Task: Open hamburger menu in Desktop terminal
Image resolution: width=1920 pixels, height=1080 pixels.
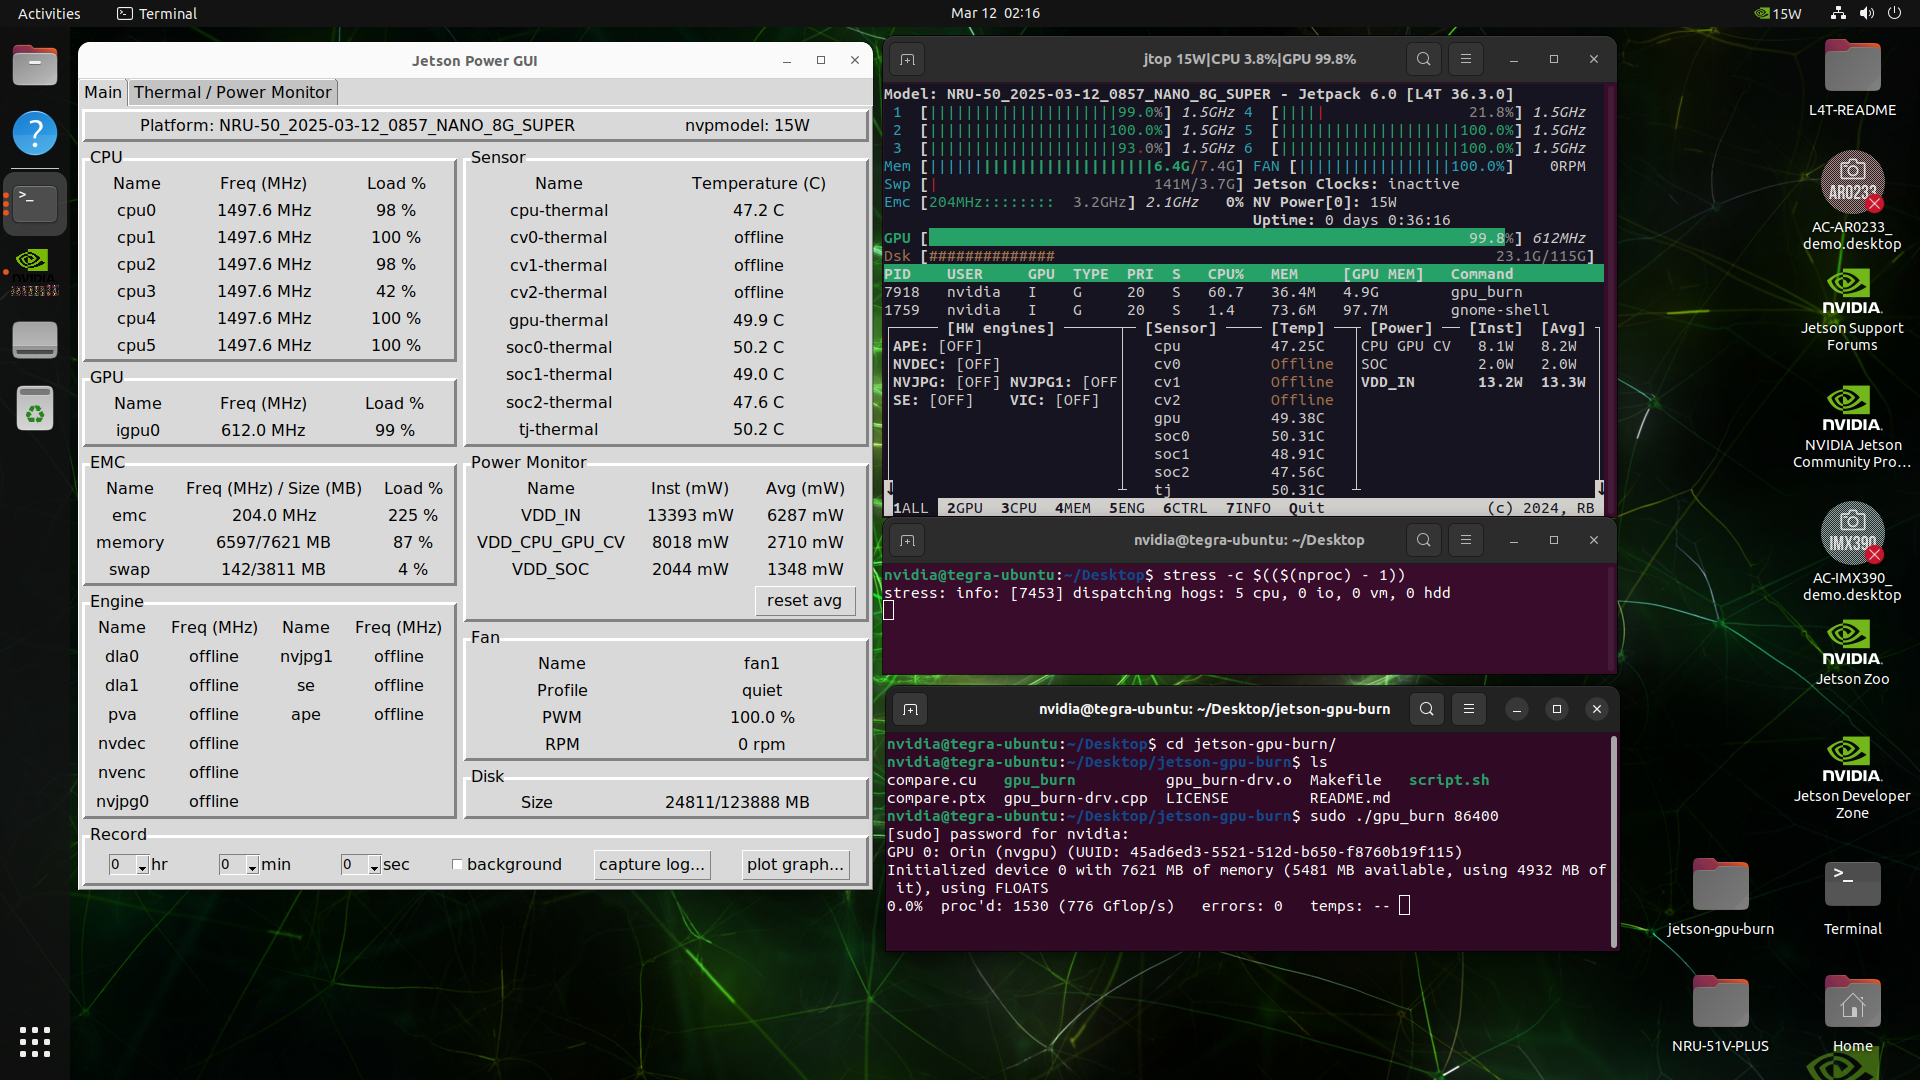Action: (1466, 540)
